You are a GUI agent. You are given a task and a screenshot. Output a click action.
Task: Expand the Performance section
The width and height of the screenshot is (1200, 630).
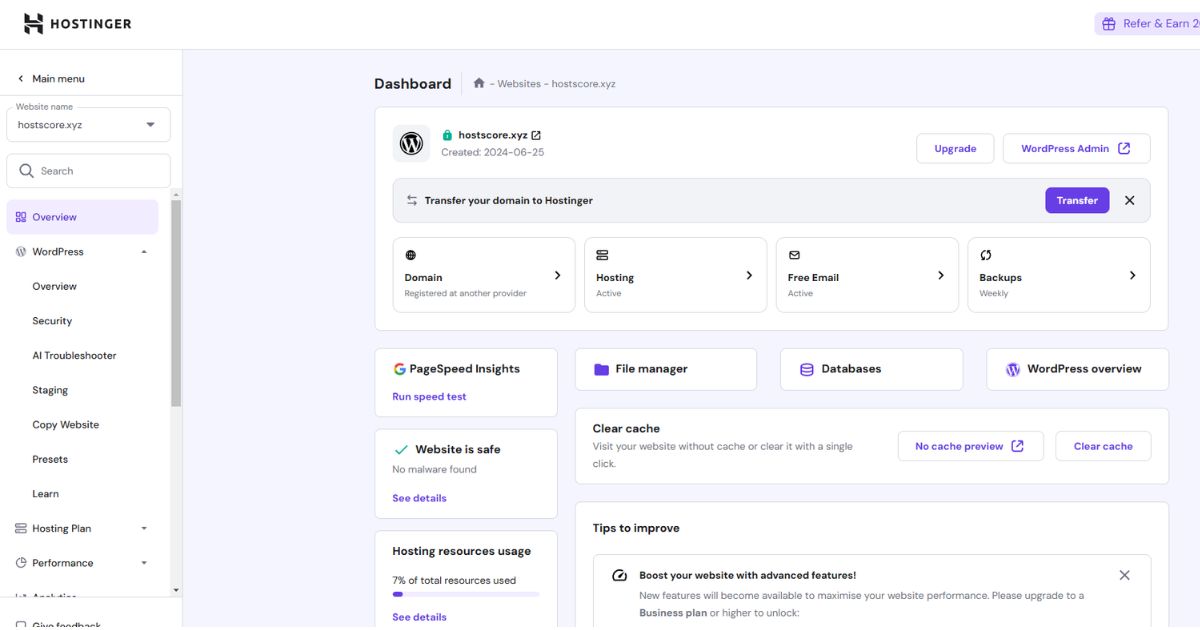[144, 563]
